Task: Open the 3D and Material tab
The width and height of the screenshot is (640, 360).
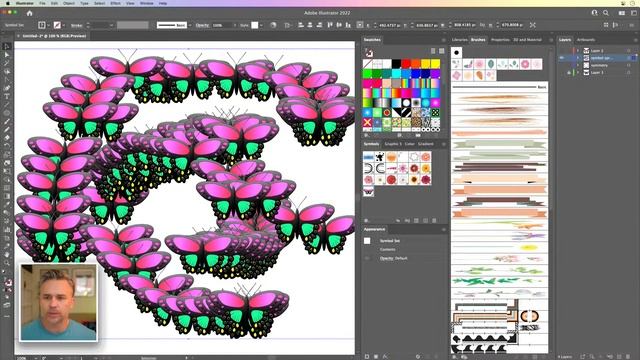Action: tap(527, 40)
